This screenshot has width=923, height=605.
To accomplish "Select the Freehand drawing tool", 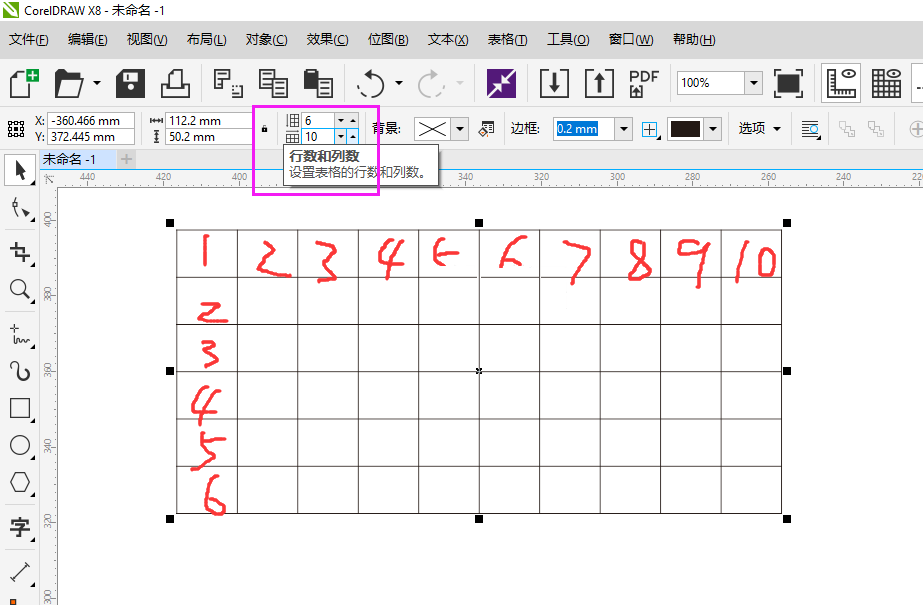I will [x=20, y=335].
